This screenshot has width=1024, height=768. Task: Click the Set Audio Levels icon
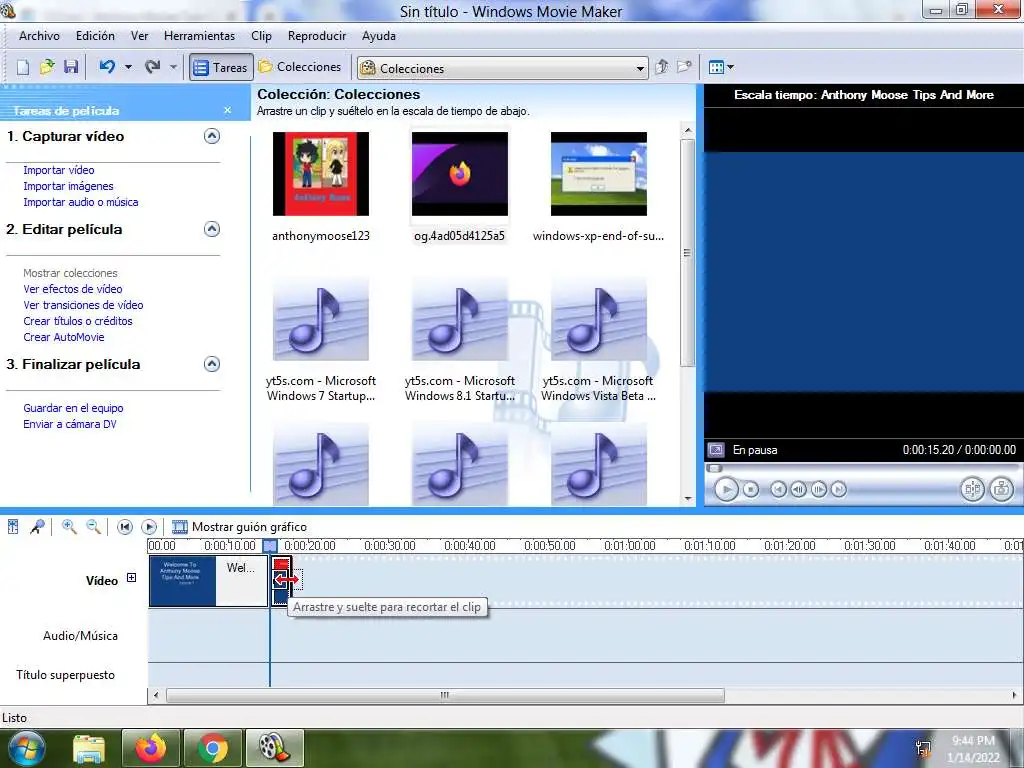13,526
